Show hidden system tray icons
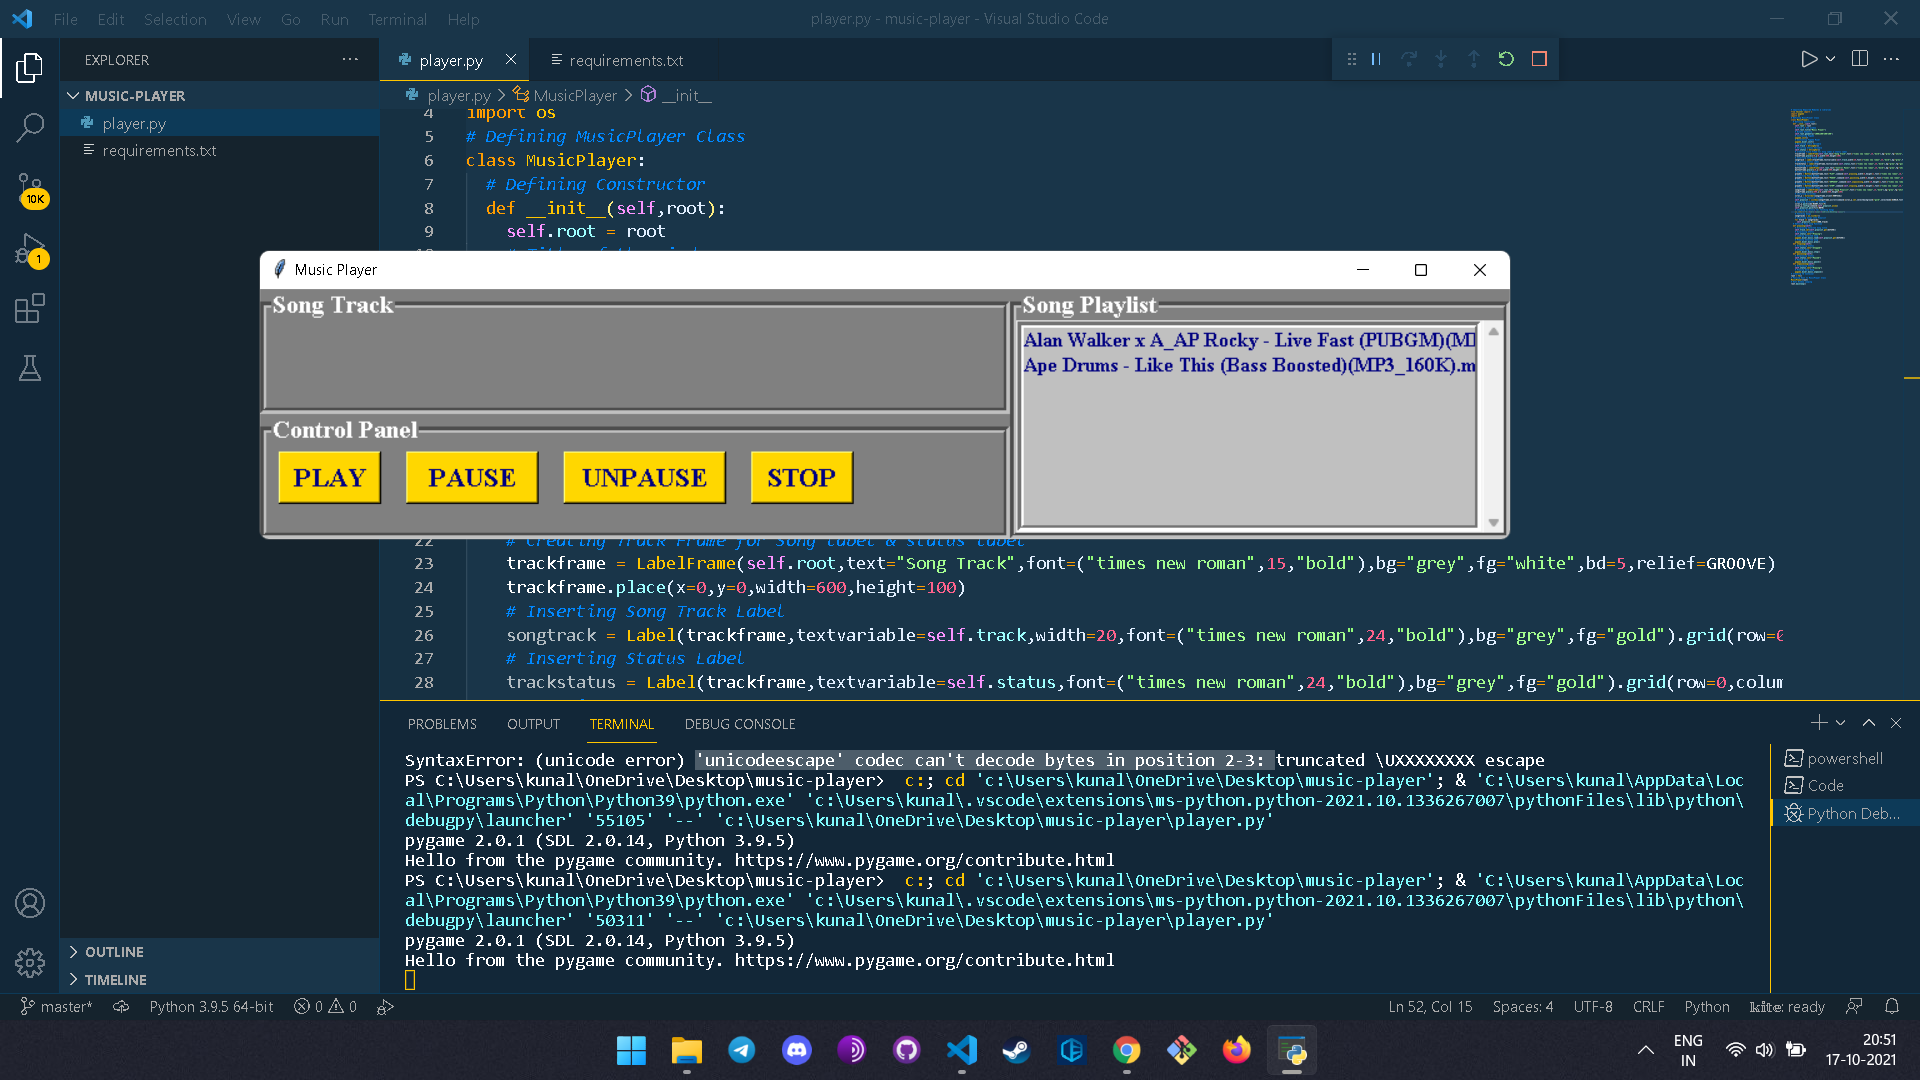Viewport: 1920px width, 1080px height. point(1645,1050)
